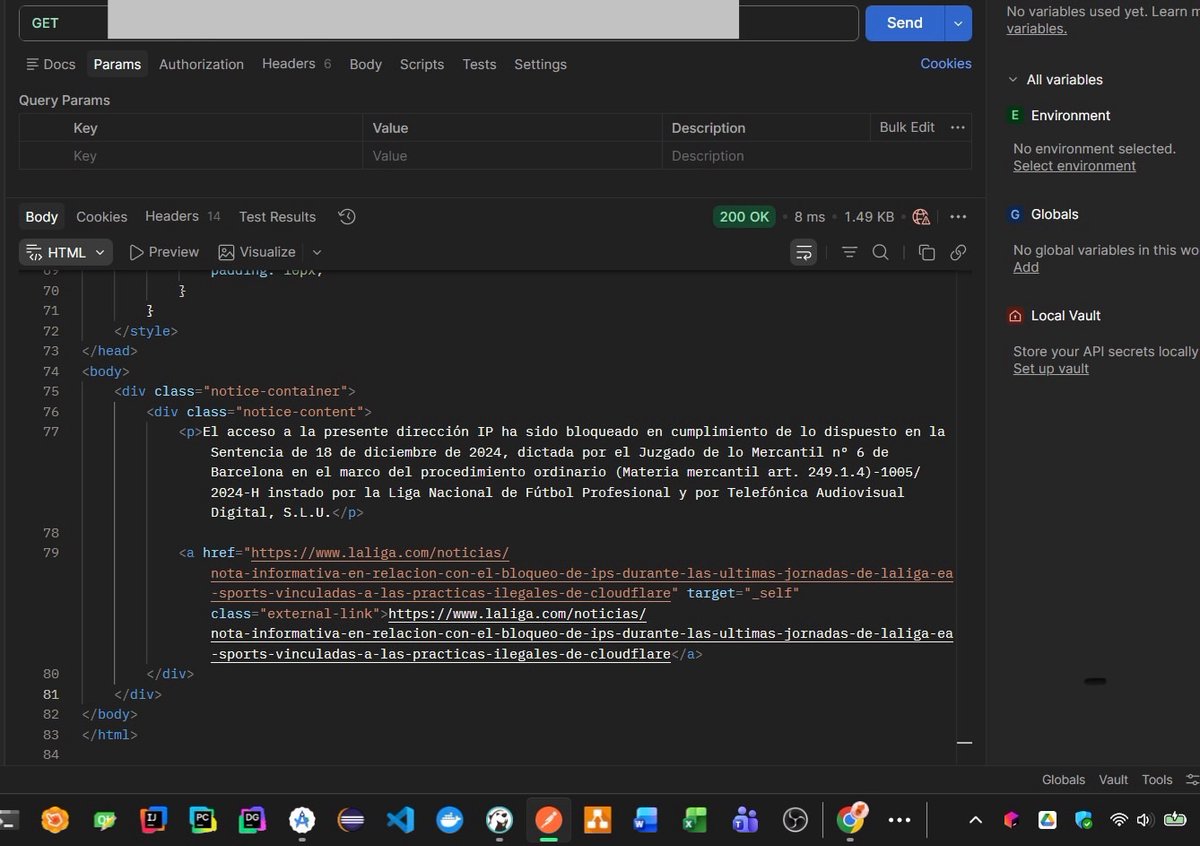The height and width of the screenshot is (846, 1200).
Task: Click the response time 8 ms
Action: click(x=810, y=217)
